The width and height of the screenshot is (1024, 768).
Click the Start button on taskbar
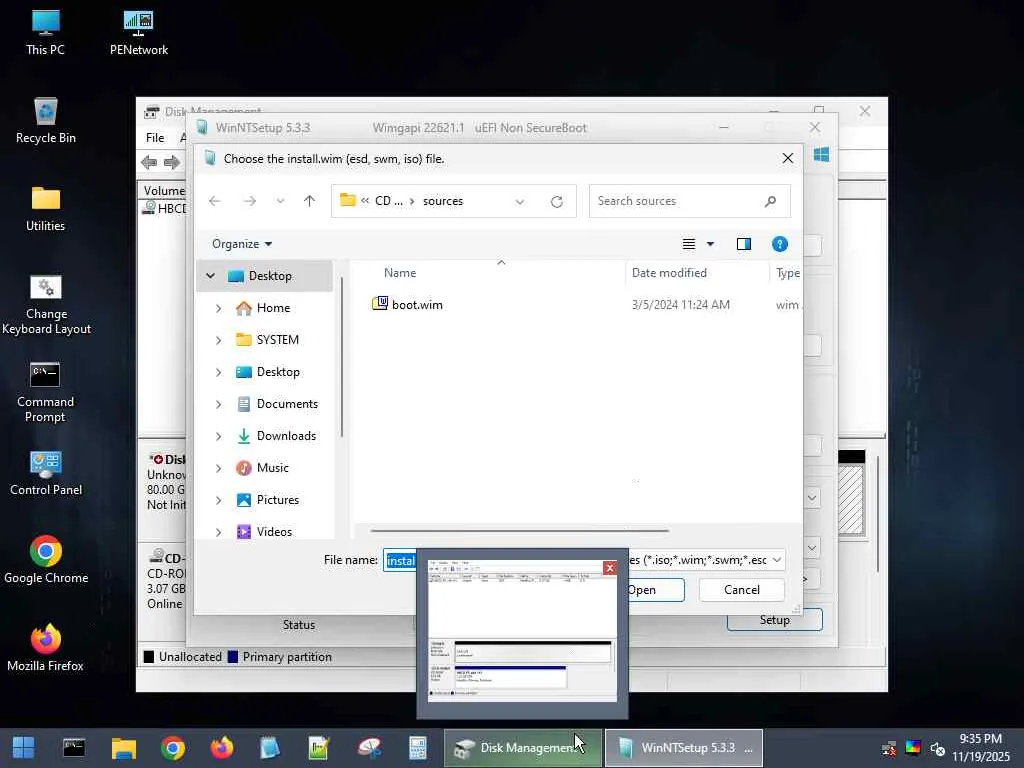coord(24,748)
